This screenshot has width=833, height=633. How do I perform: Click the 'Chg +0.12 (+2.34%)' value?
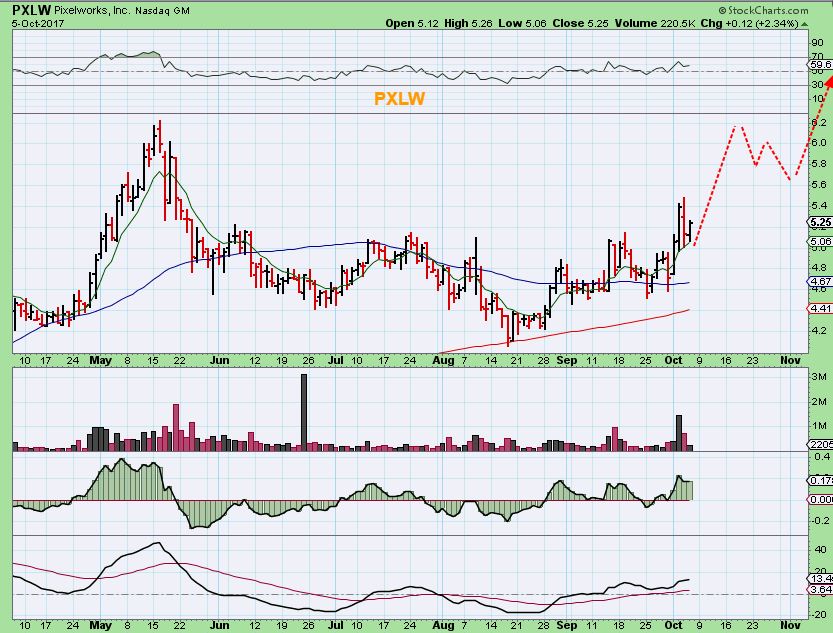point(749,23)
